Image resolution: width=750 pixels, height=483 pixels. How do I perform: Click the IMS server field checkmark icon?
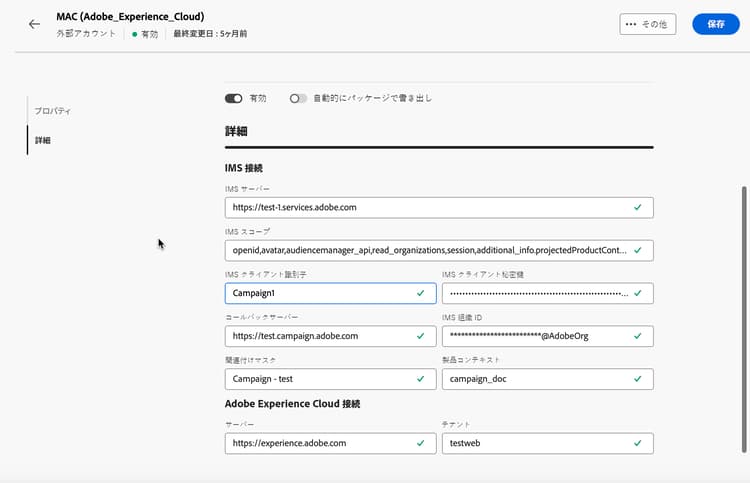638,207
